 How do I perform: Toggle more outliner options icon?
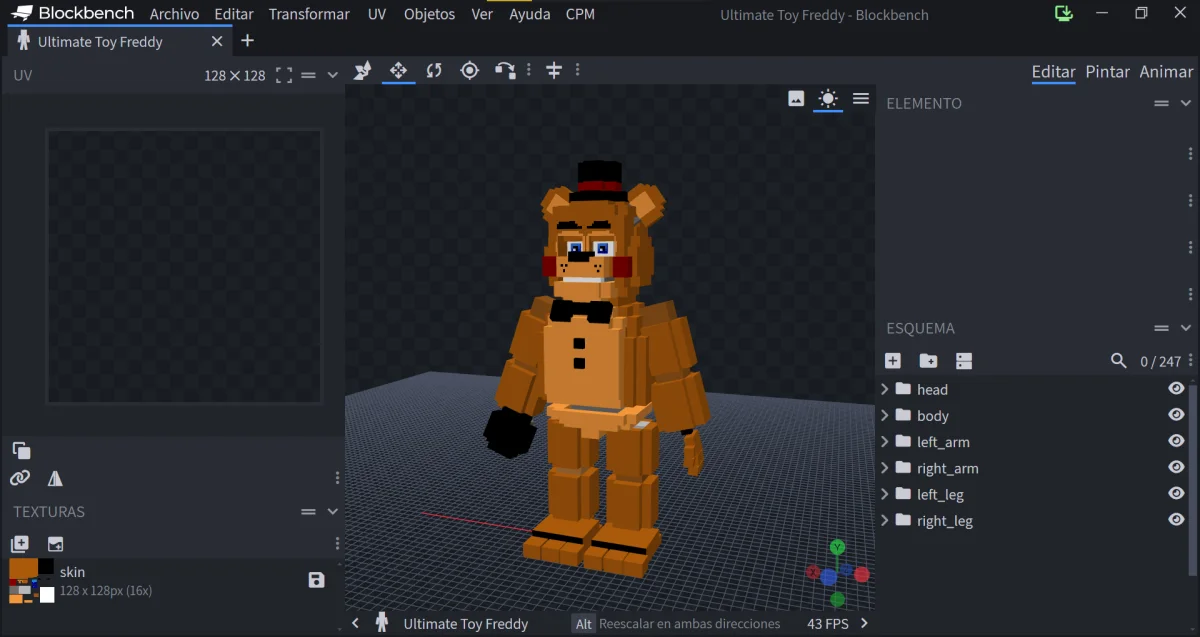964,361
